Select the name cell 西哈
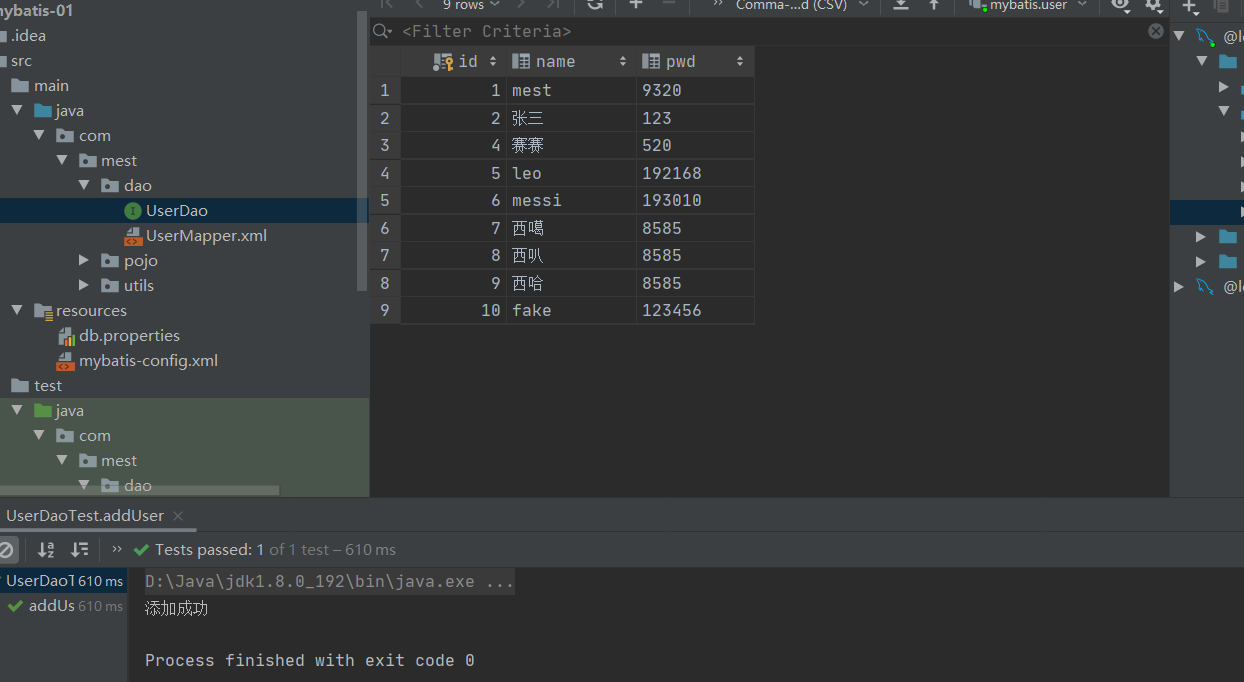 (x=571, y=283)
